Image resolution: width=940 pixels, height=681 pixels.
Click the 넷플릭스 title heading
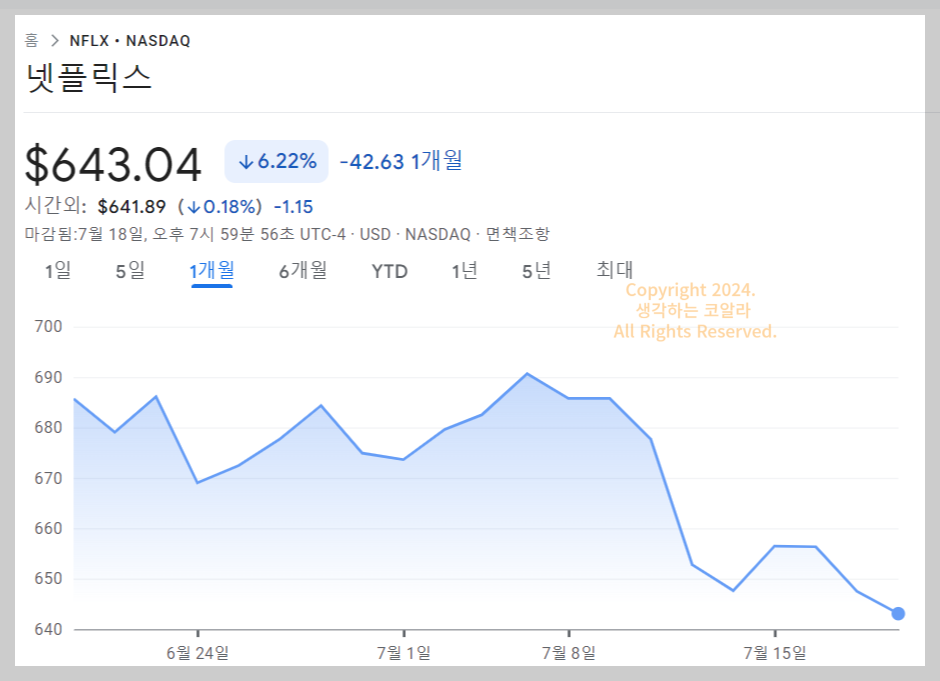pos(88,79)
